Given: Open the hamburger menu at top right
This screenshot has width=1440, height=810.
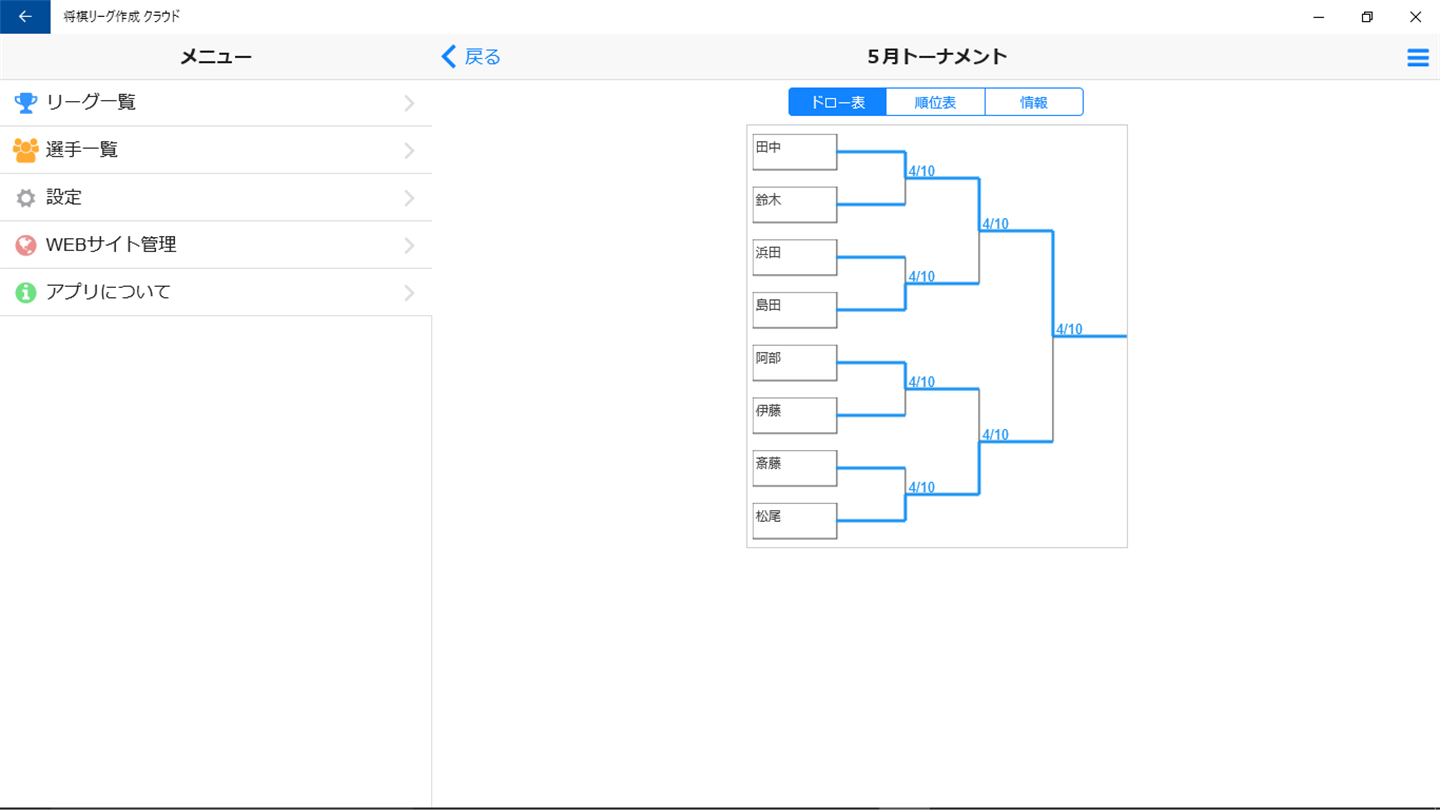Looking at the screenshot, I should pyautogui.click(x=1417, y=58).
